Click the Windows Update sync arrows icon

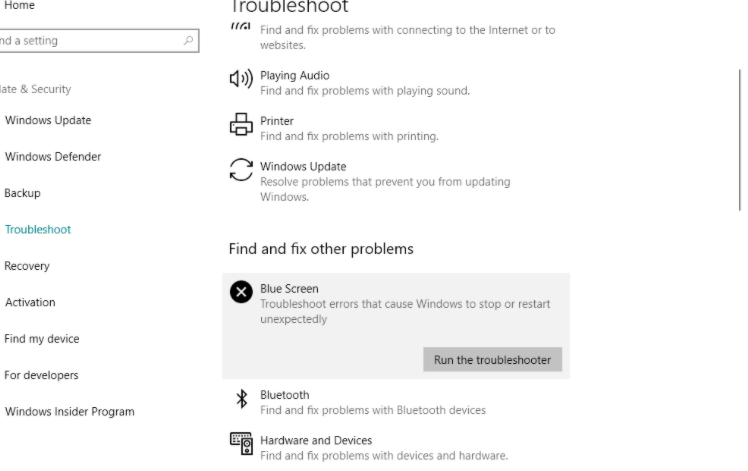pyautogui.click(x=241, y=170)
